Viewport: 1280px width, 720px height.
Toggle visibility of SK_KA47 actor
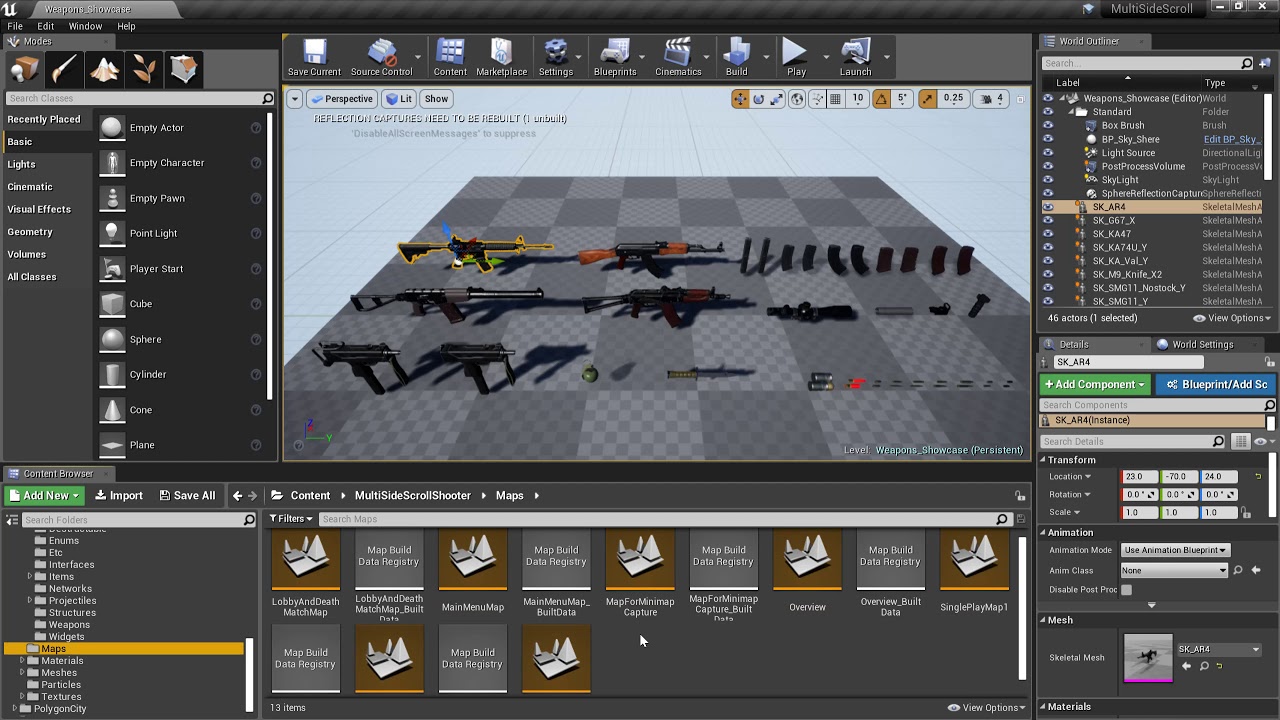(x=1048, y=234)
